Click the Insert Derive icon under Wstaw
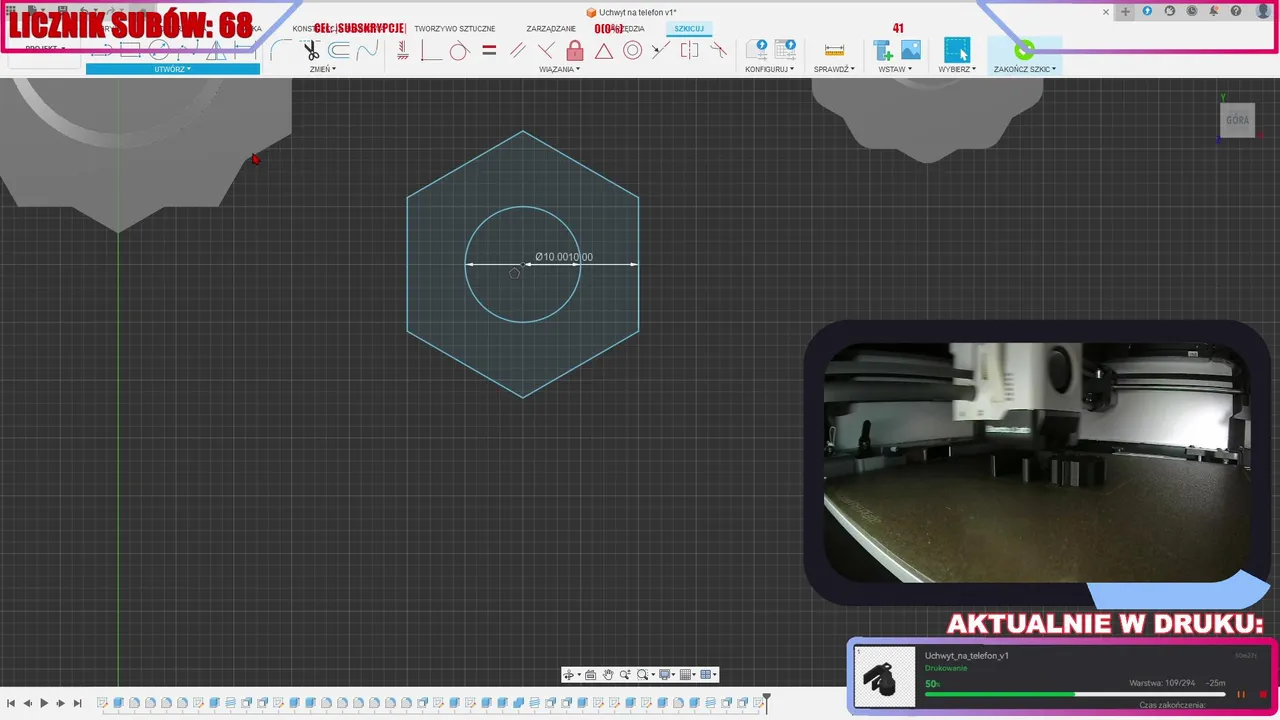Screen dimensions: 1280x720 click(x=883, y=50)
